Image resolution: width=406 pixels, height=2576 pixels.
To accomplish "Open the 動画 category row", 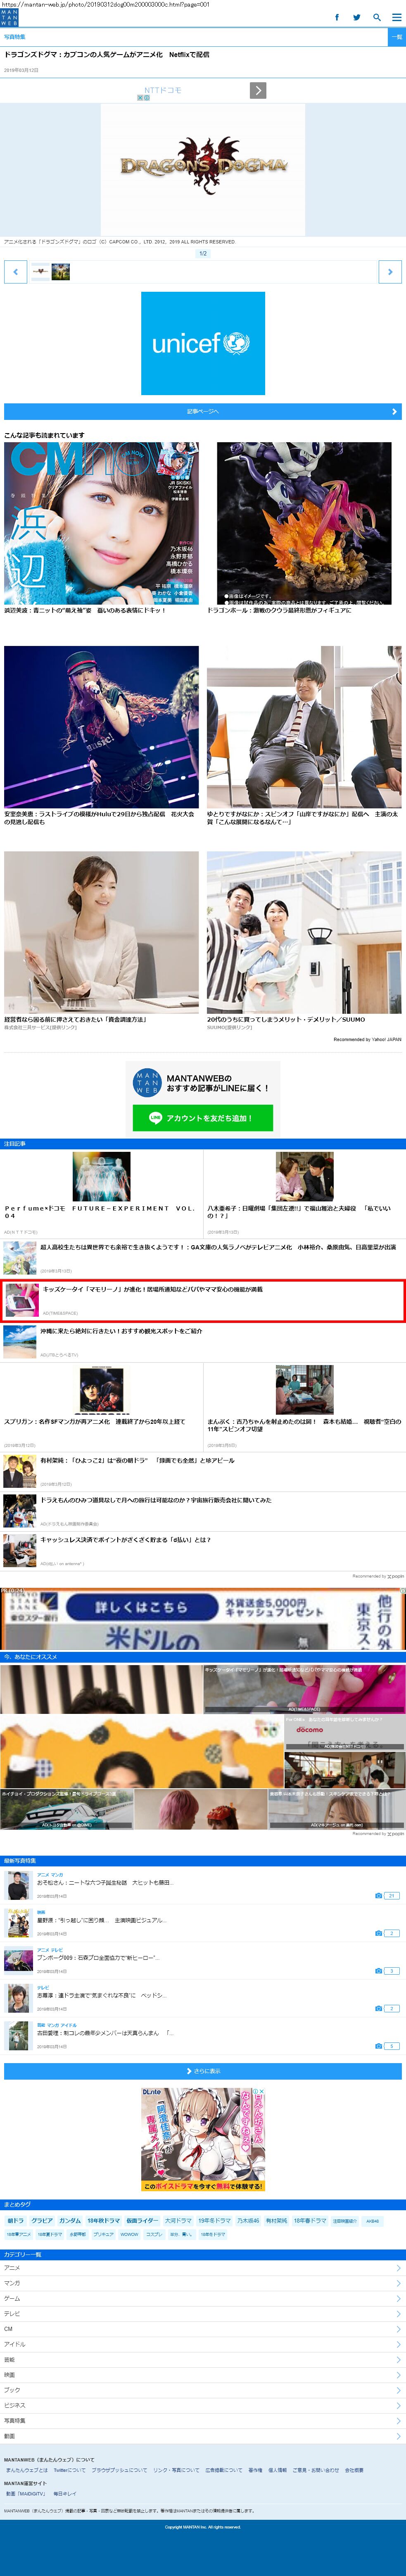I will coord(203,2436).
